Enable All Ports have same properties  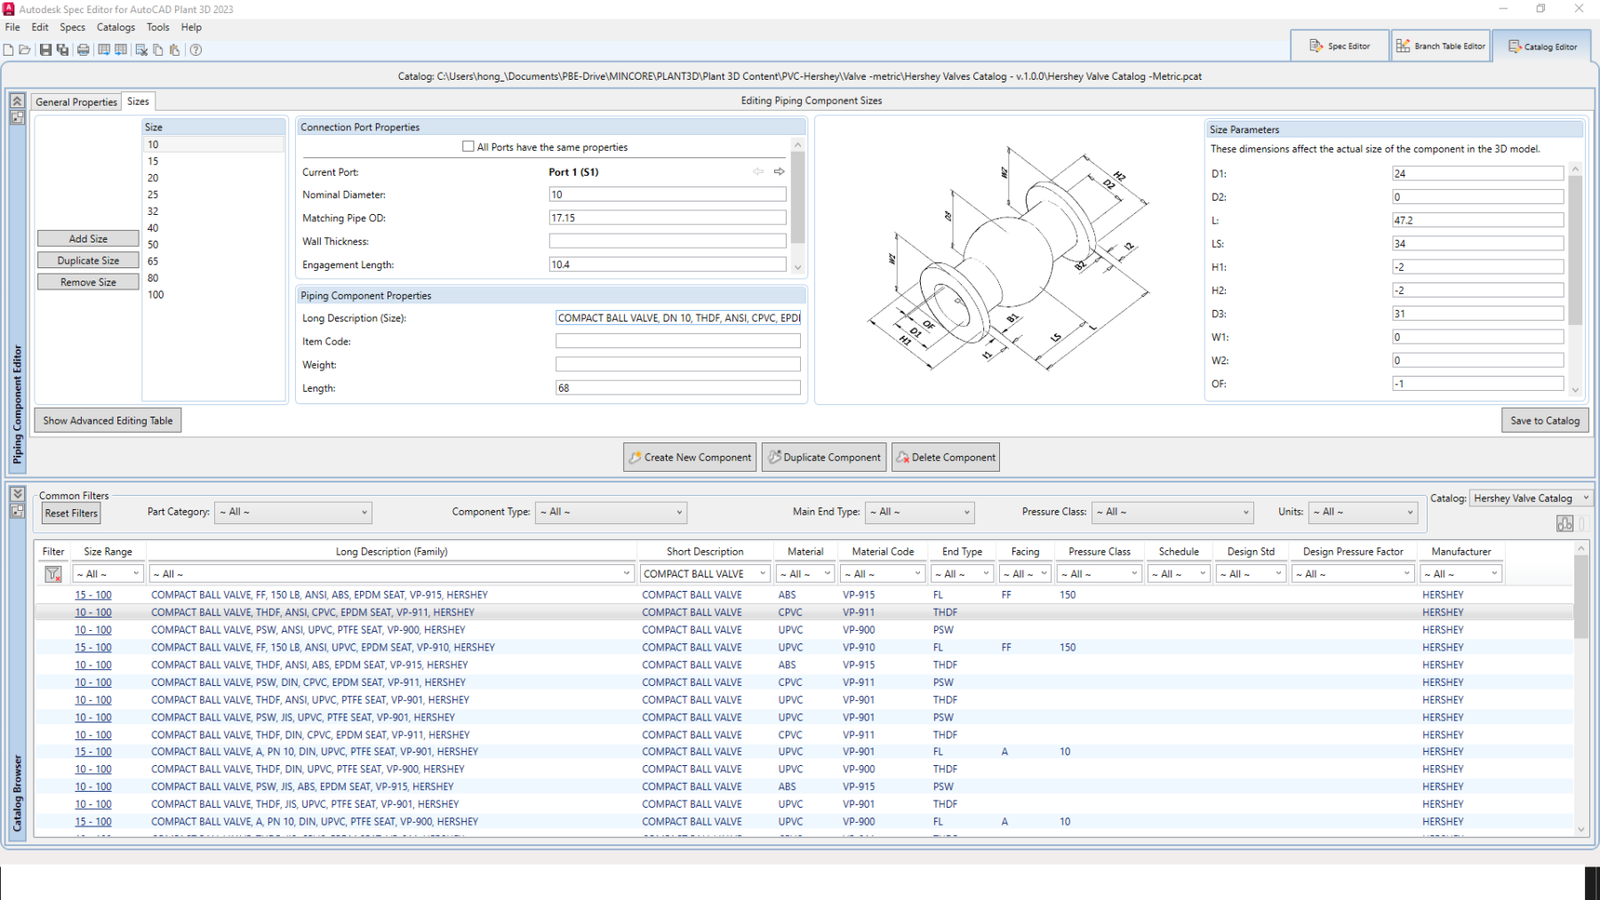tap(468, 147)
